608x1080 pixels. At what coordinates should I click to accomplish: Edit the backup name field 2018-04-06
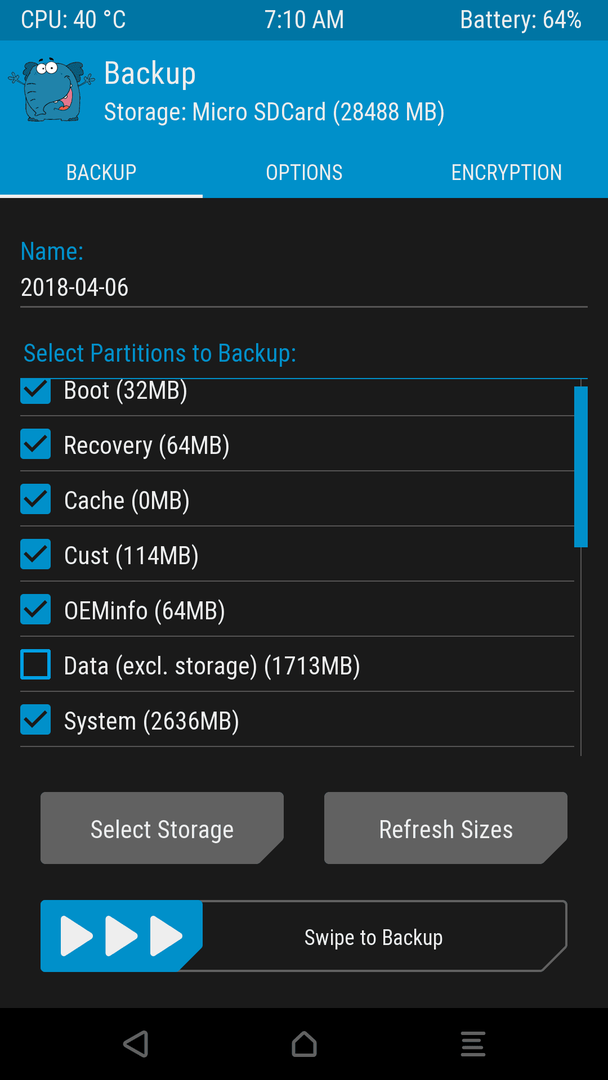coord(304,288)
